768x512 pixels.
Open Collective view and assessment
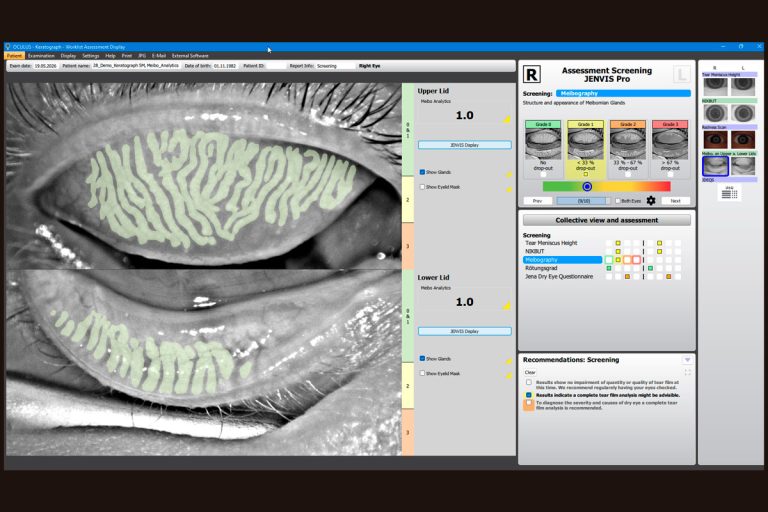coord(607,220)
